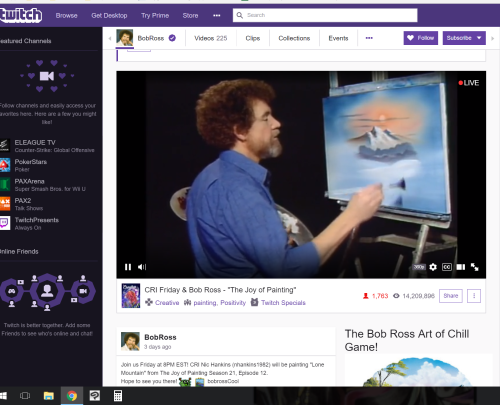Click the Twitch logo
Screen dimensions: 500x405
click(21, 15)
